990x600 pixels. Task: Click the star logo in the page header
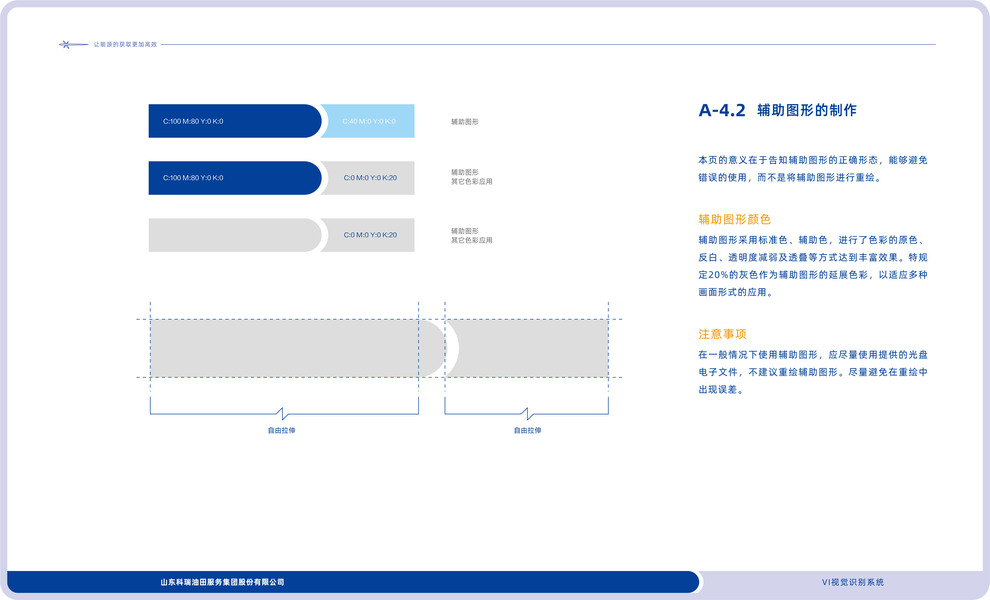tap(73, 44)
